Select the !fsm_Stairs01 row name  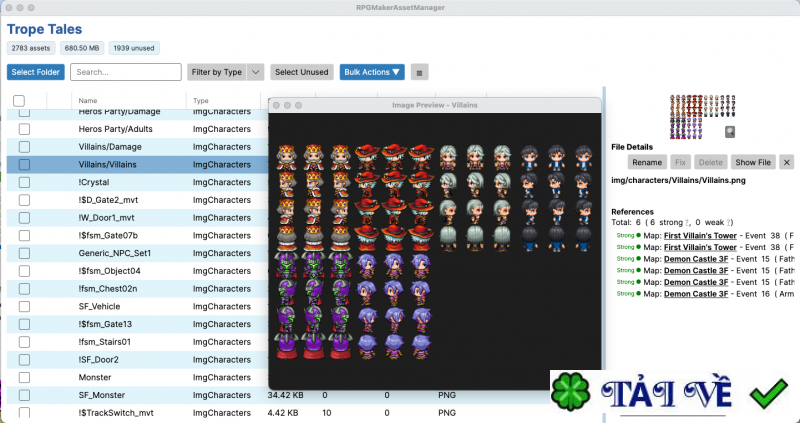click(x=105, y=342)
